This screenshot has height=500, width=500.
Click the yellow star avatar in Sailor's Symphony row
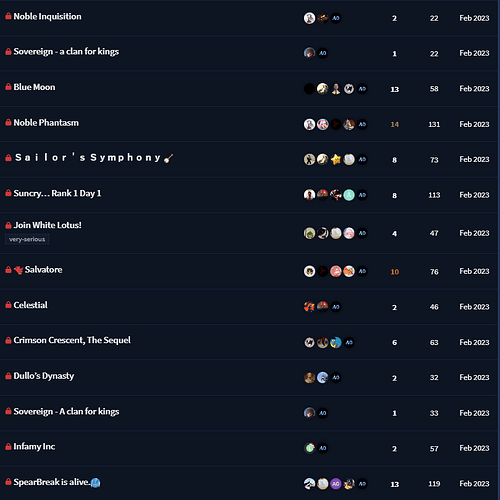tap(336, 160)
